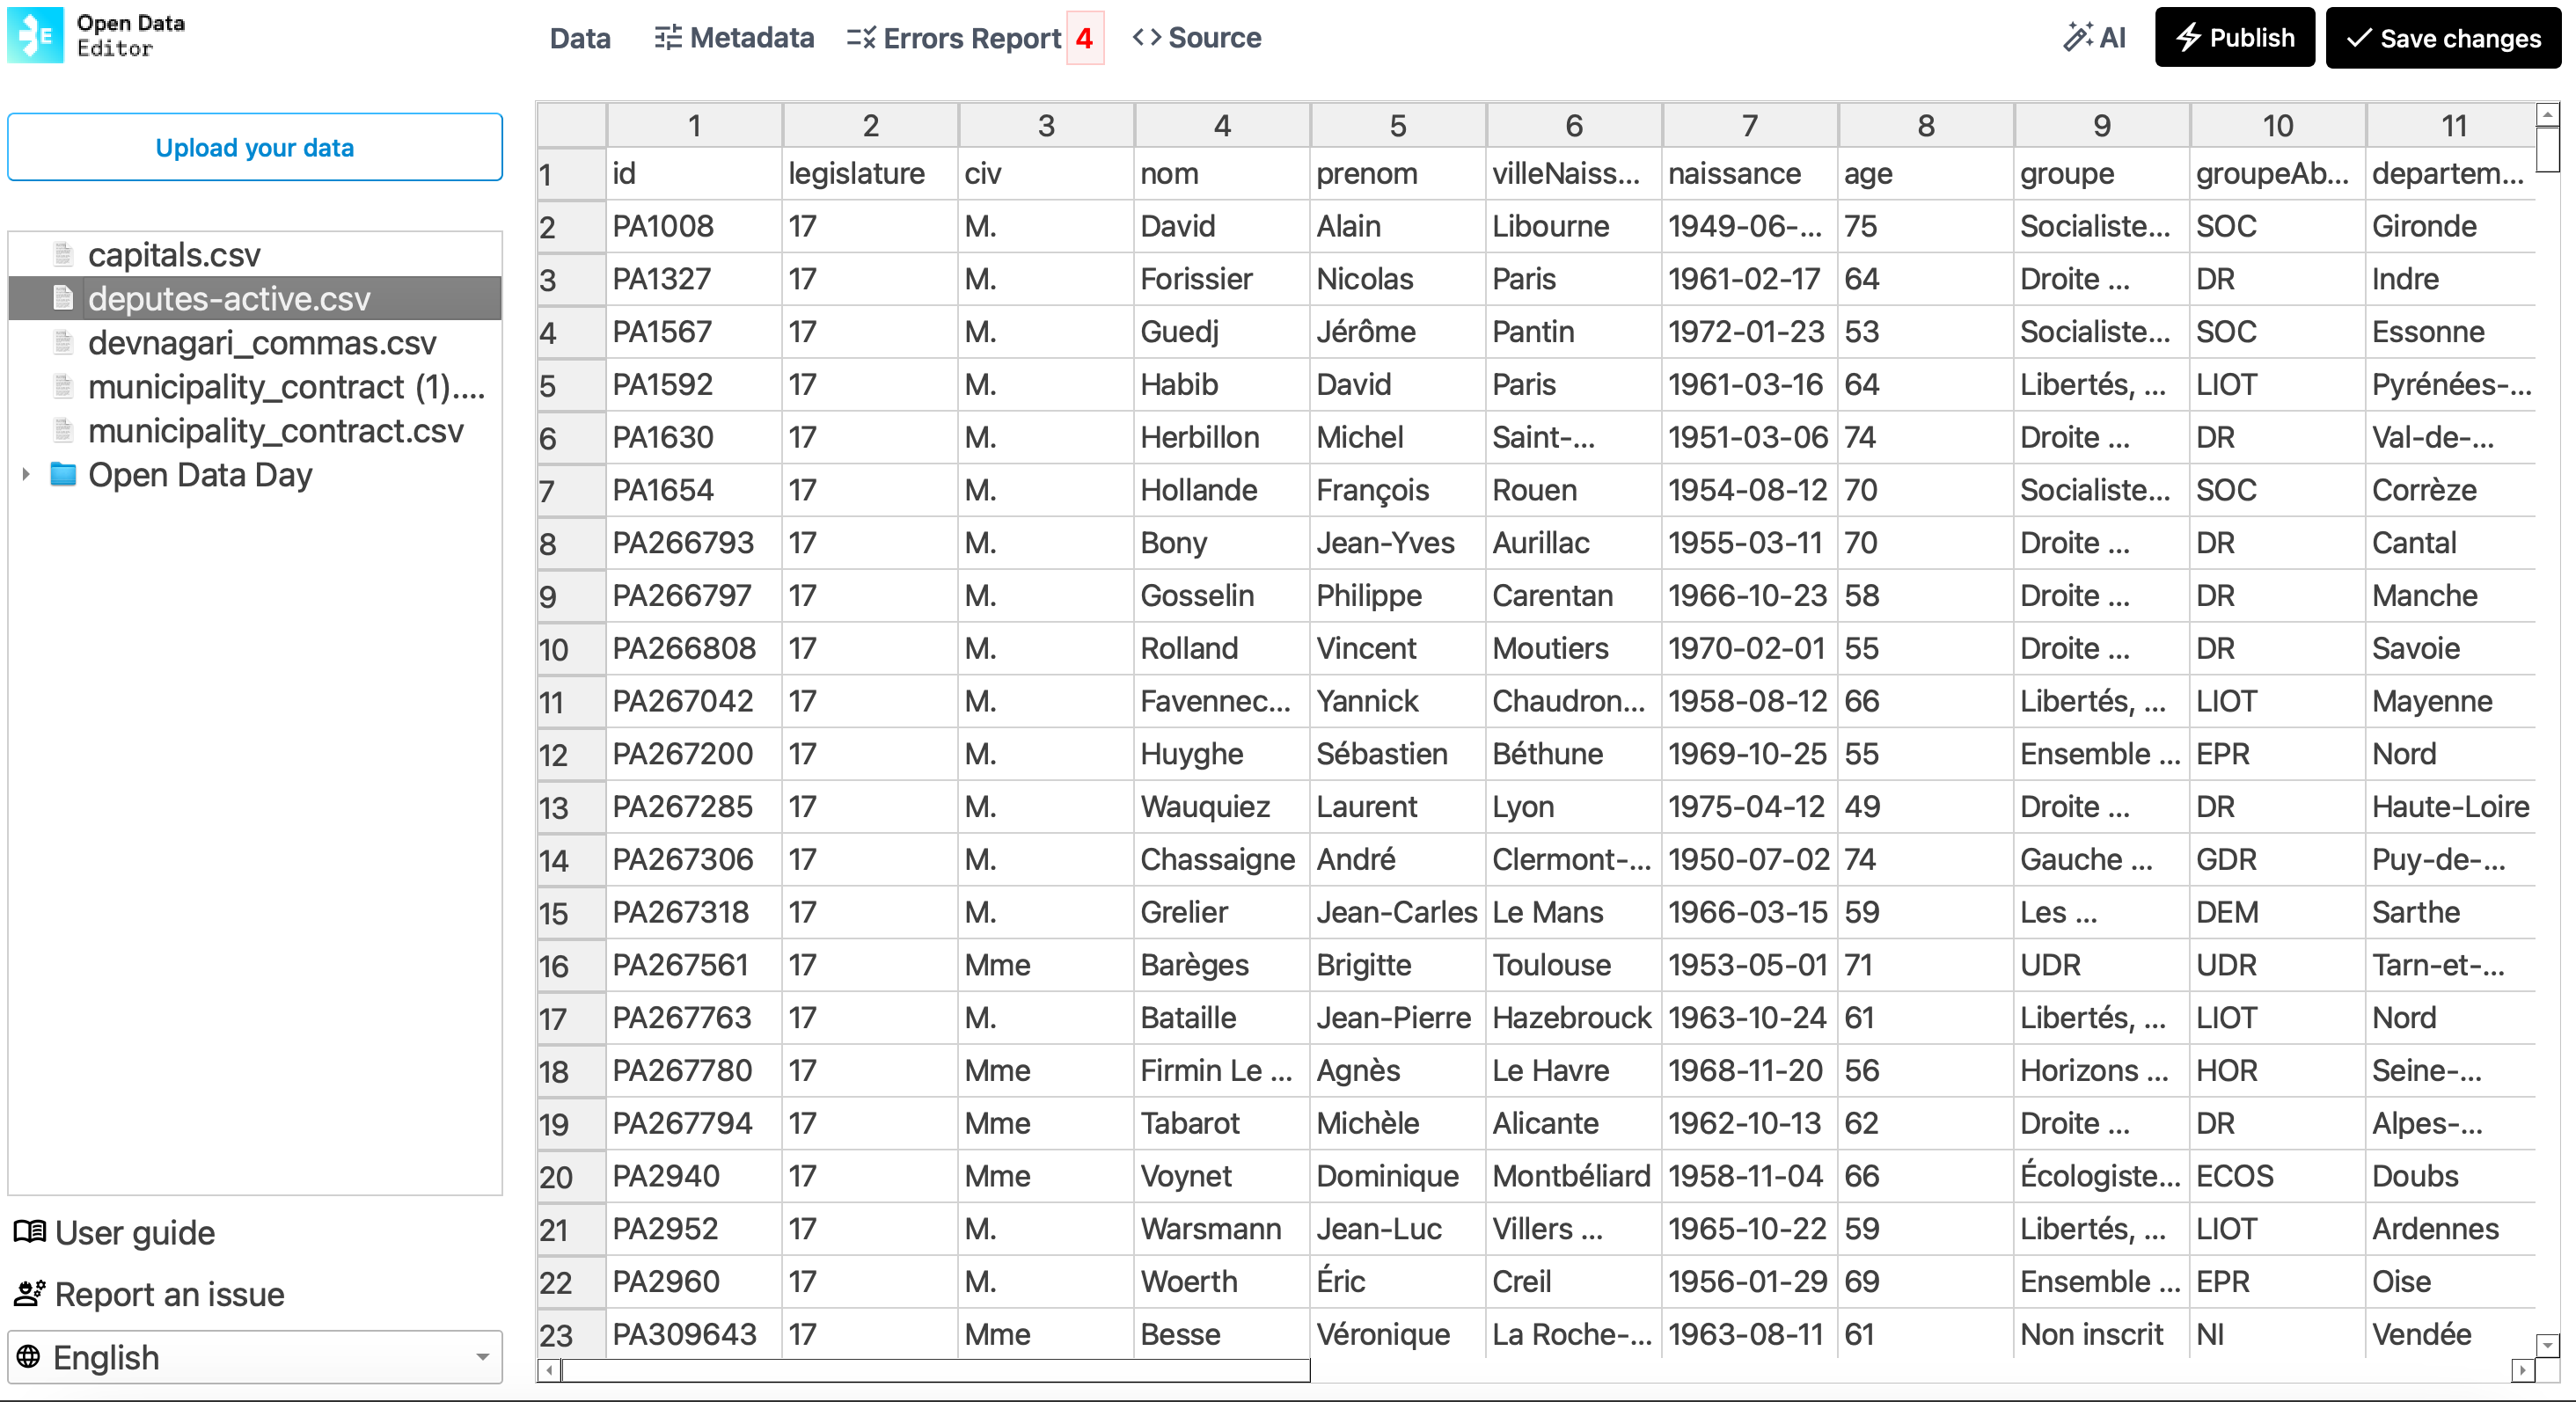Click the scroll left arrow of the table
This screenshot has width=2576, height=1402.
(550, 1370)
